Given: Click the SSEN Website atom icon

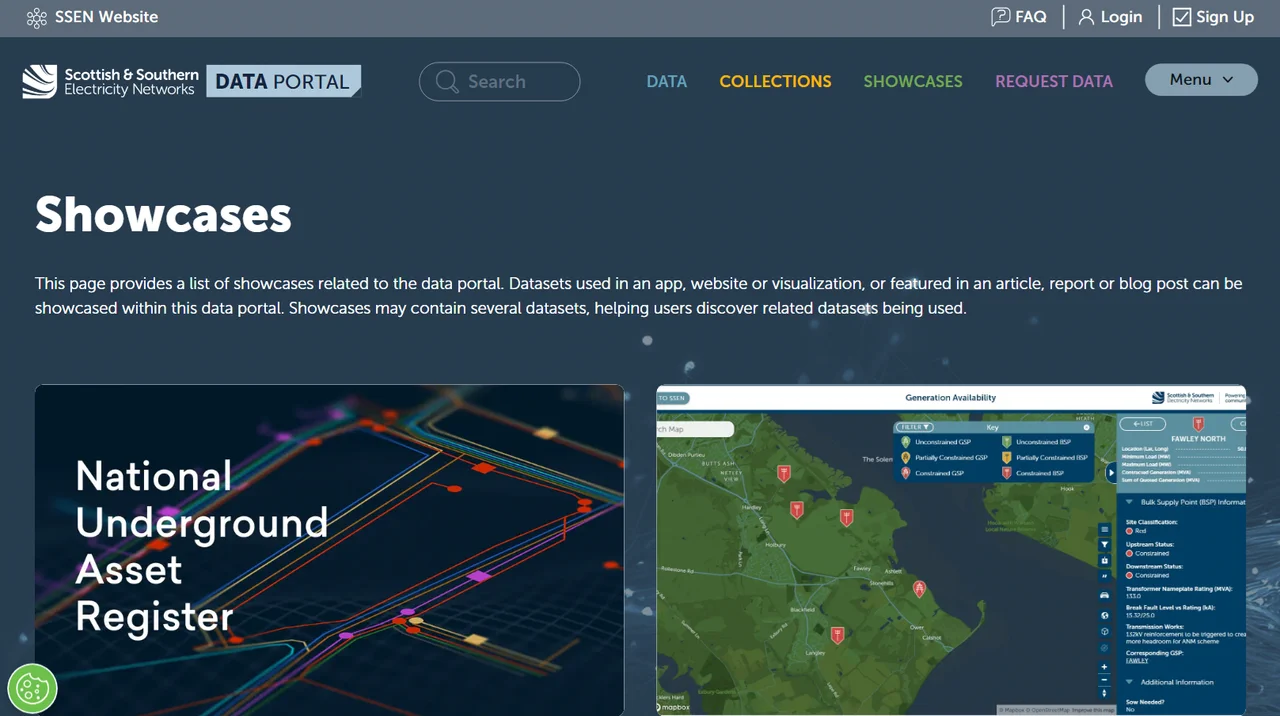Looking at the screenshot, I should click(x=37, y=17).
